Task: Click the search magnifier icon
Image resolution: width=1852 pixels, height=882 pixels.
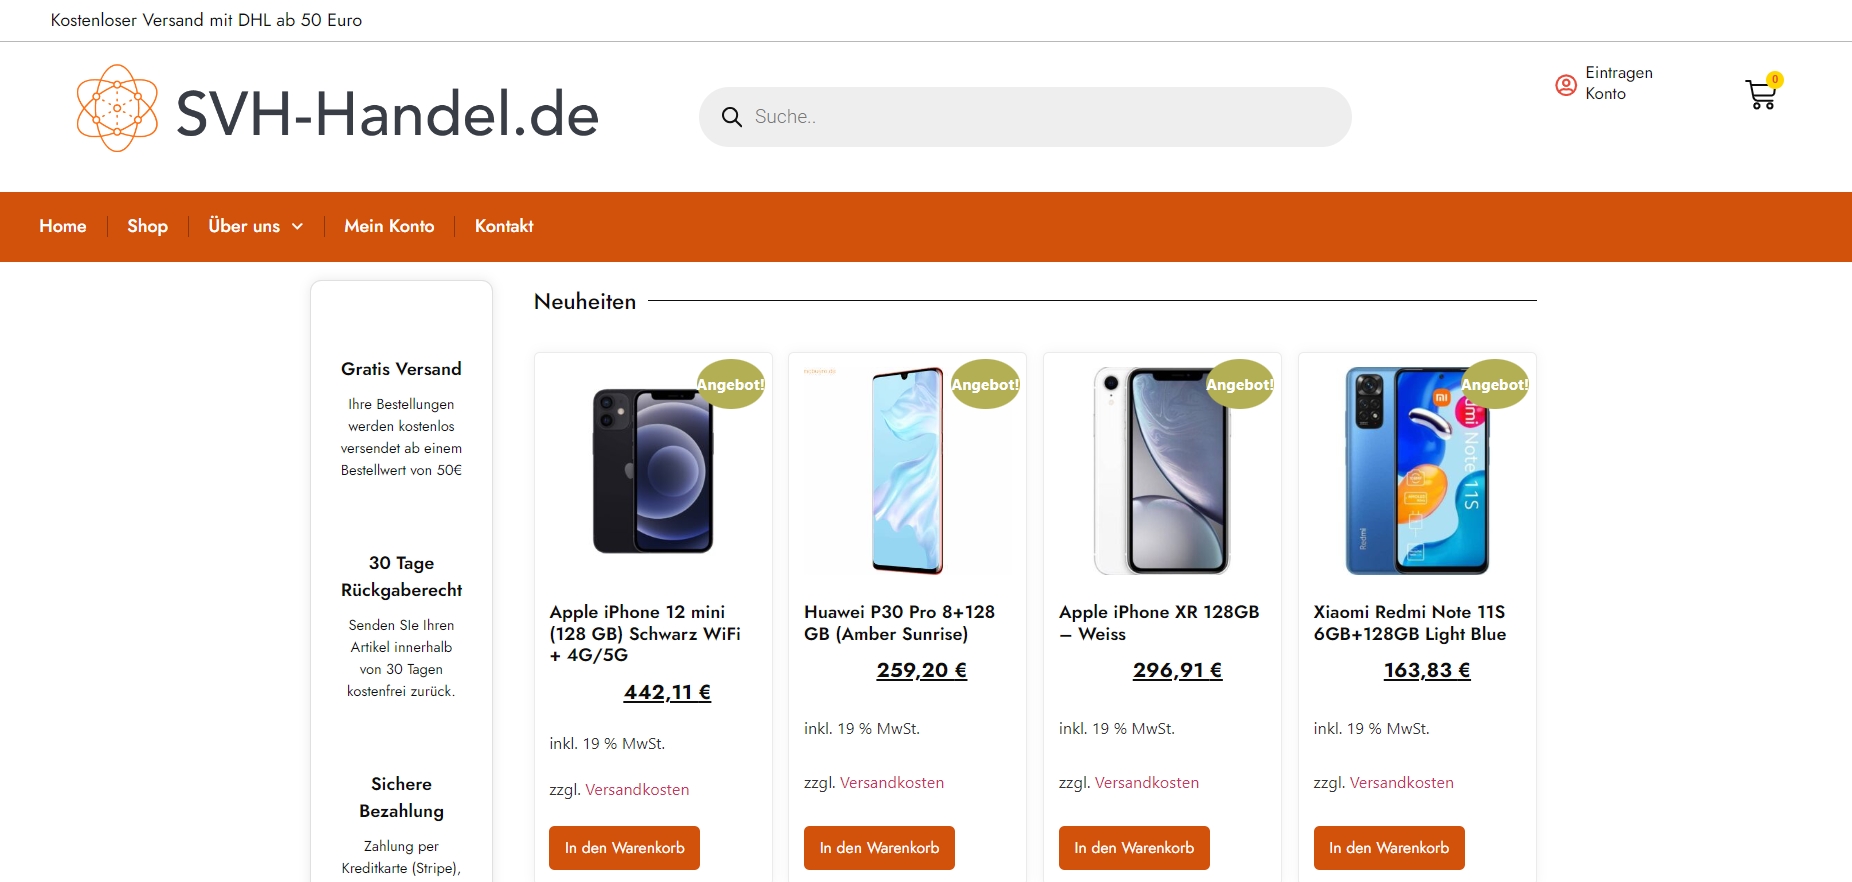Action: click(x=732, y=117)
